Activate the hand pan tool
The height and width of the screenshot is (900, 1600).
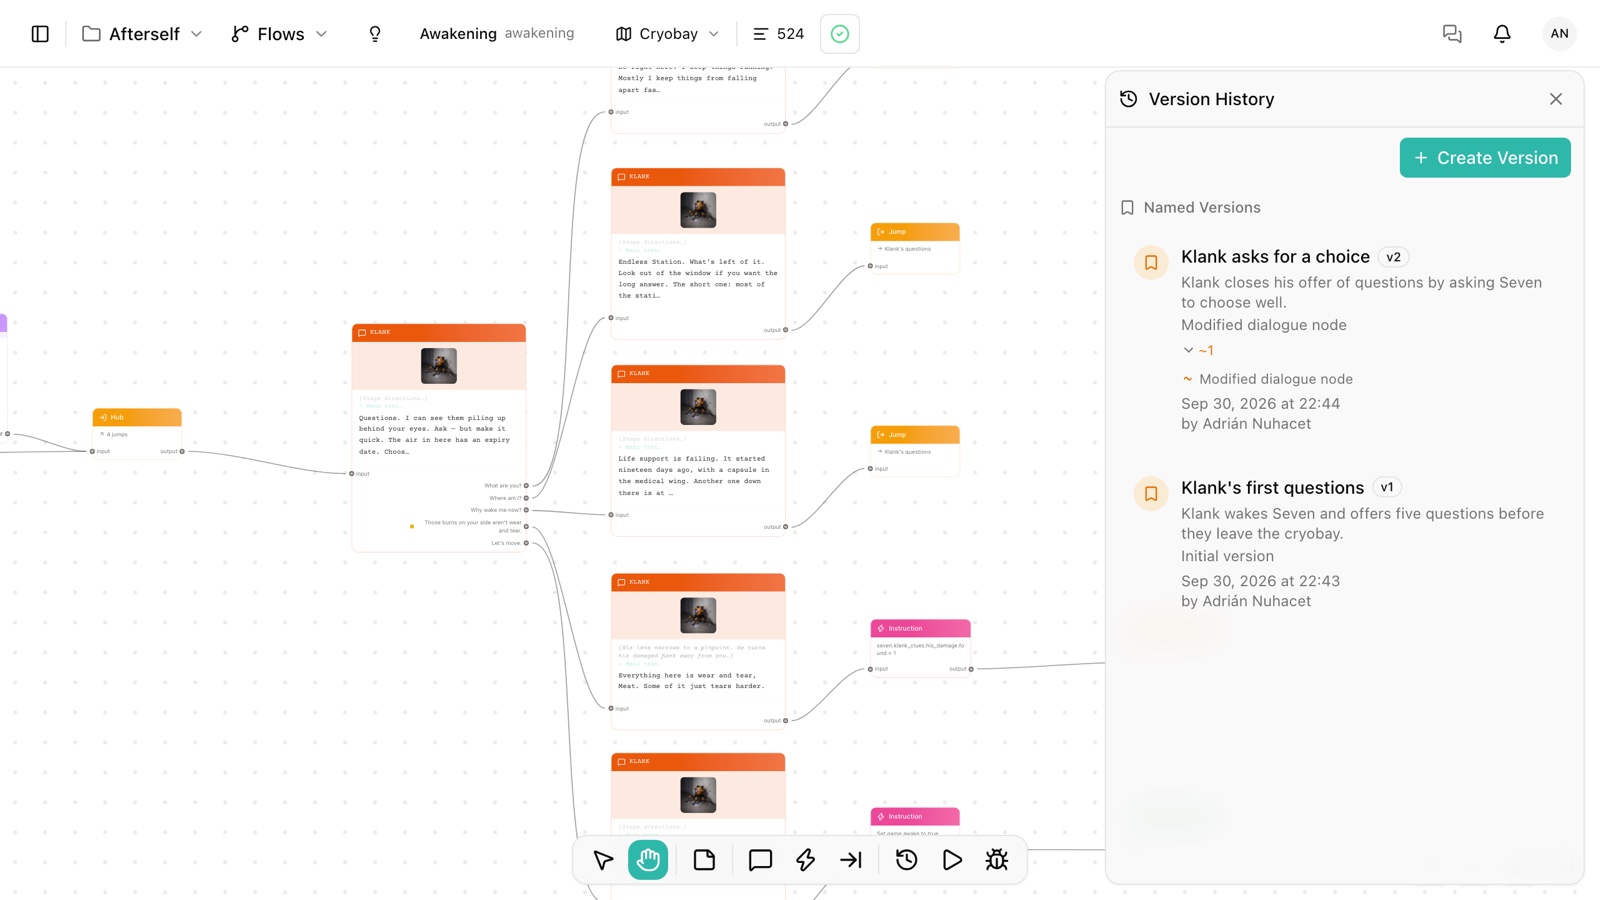(648, 860)
